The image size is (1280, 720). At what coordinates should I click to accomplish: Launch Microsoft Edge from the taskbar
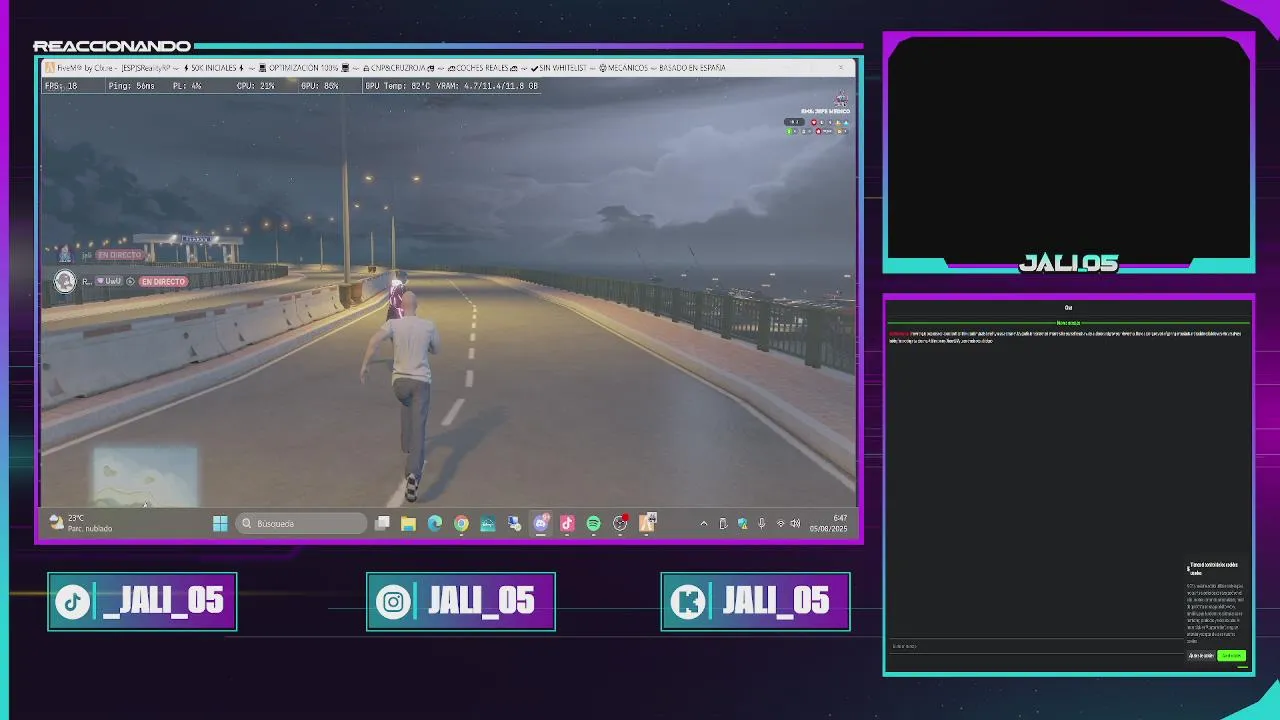pos(435,523)
